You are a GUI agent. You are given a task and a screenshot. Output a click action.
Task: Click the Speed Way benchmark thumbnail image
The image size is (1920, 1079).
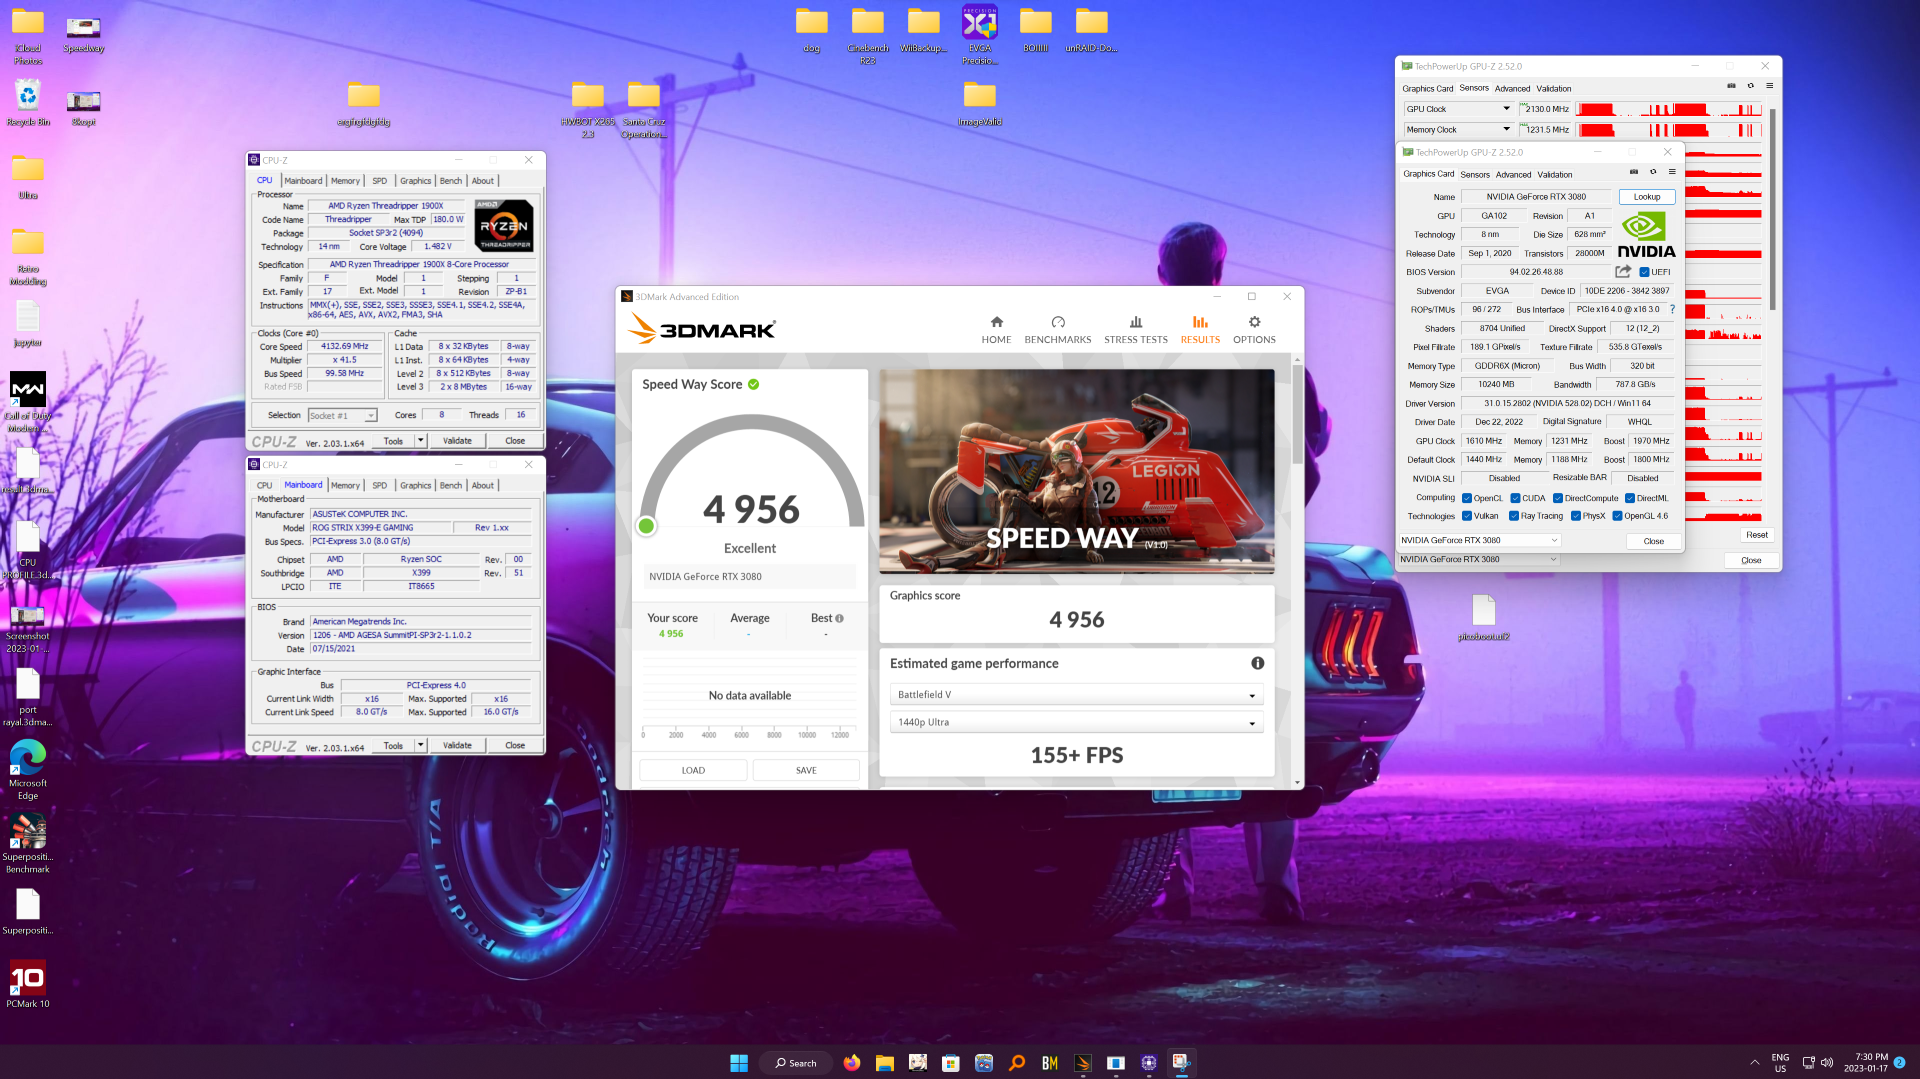[x=1076, y=471]
